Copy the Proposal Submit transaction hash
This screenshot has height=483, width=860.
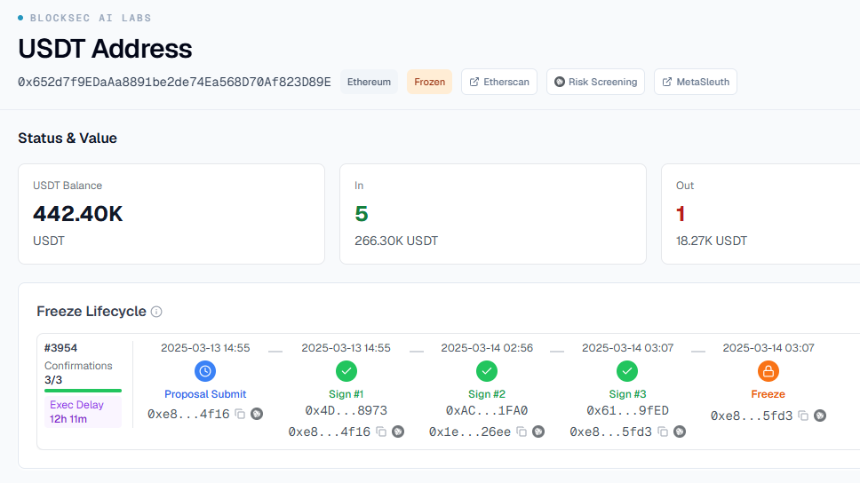(x=240, y=414)
